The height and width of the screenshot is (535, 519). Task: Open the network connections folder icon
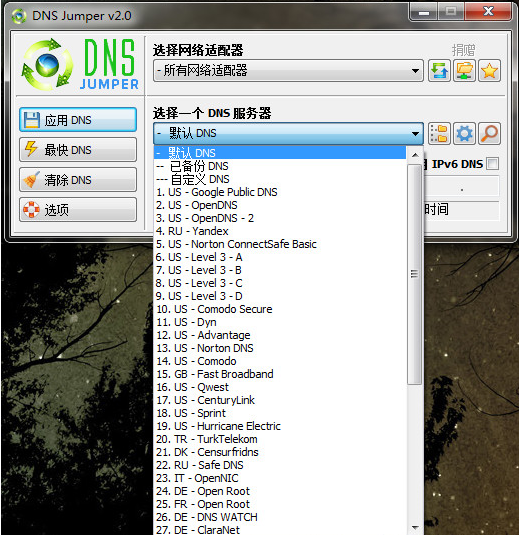[464, 71]
